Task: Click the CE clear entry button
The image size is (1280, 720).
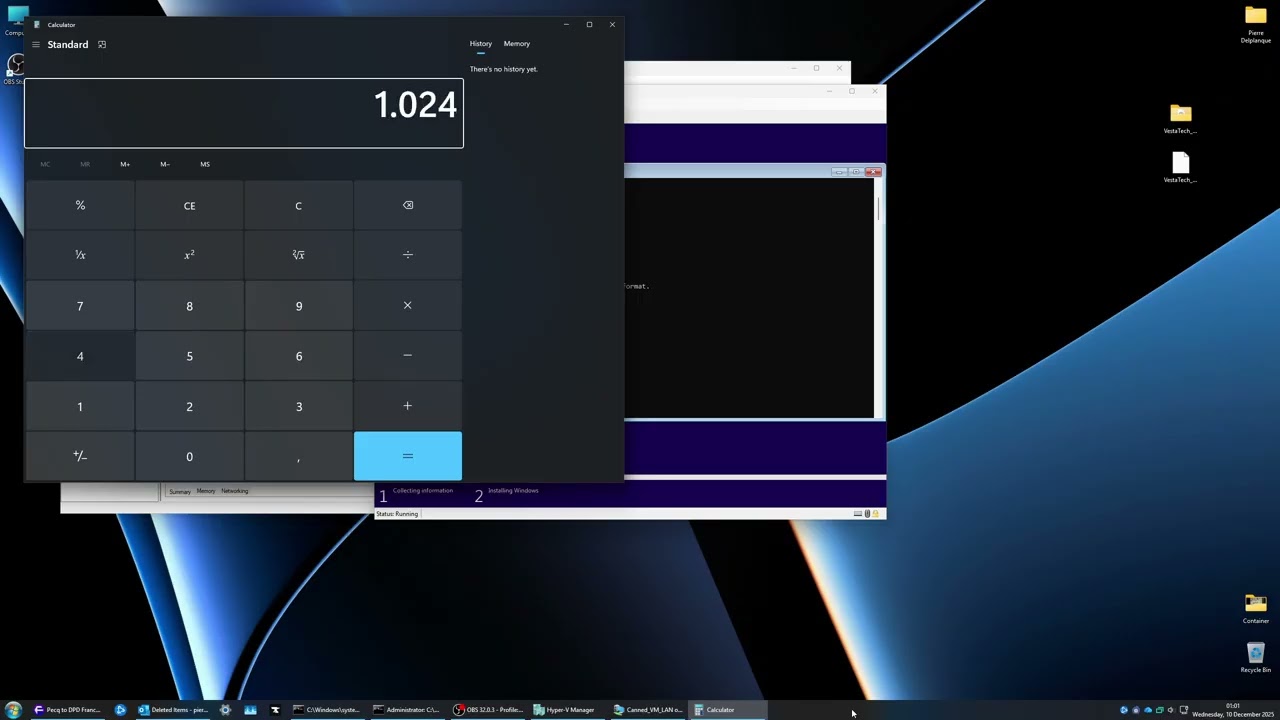Action: 189,205
